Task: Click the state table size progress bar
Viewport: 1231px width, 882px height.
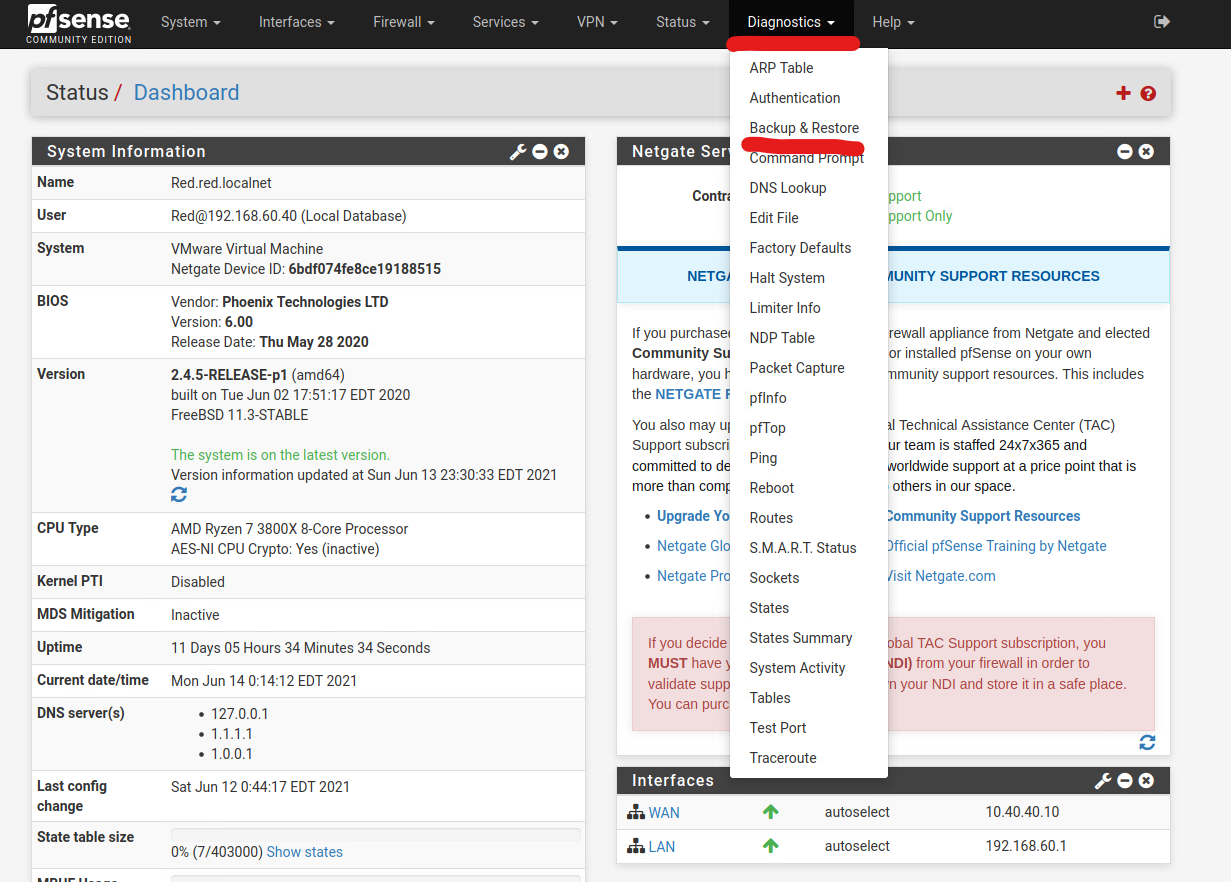Action: (x=376, y=834)
